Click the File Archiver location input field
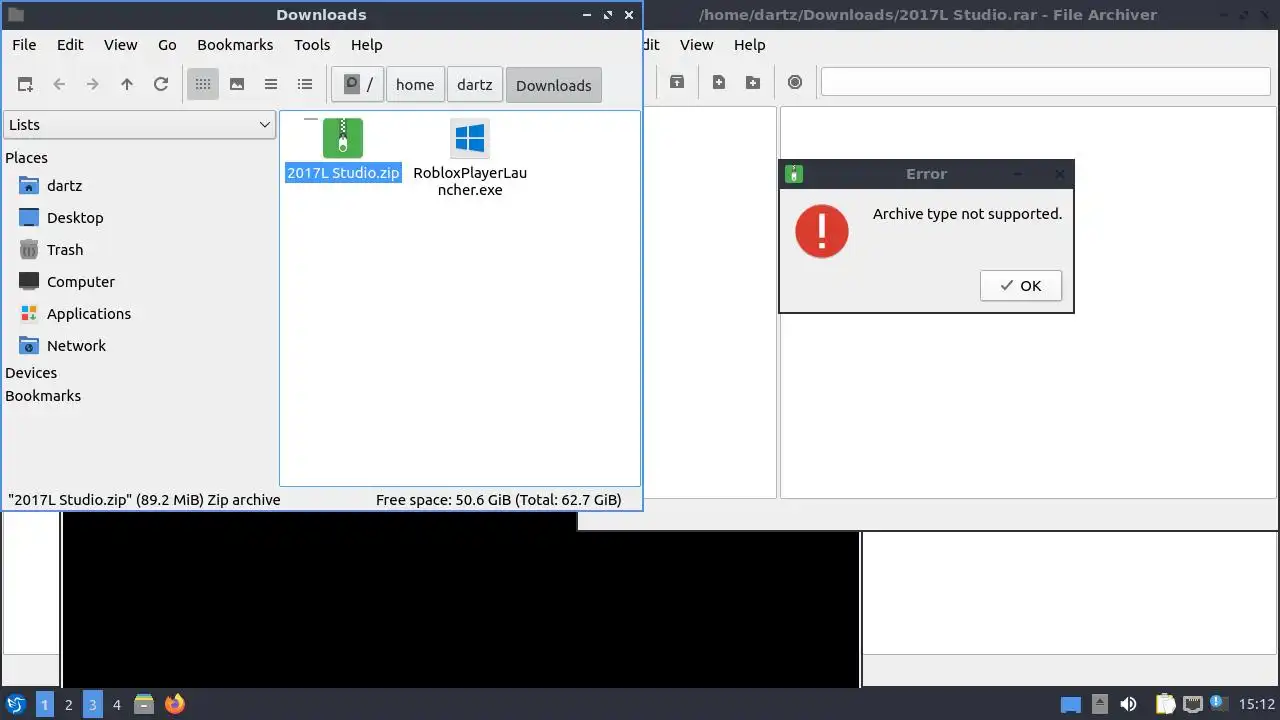Image resolution: width=1280 pixels, height=720 pixels. tap(1046, 82)
